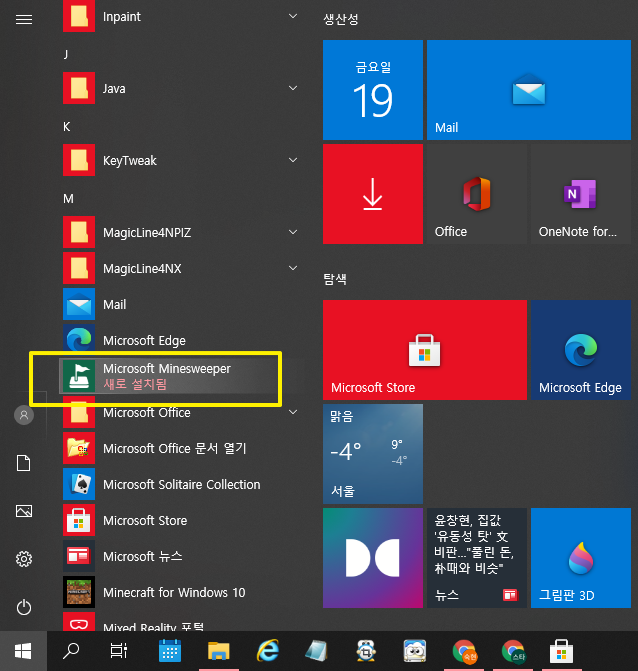Launch Internet Explorer from the taskbar

[268, 651]
